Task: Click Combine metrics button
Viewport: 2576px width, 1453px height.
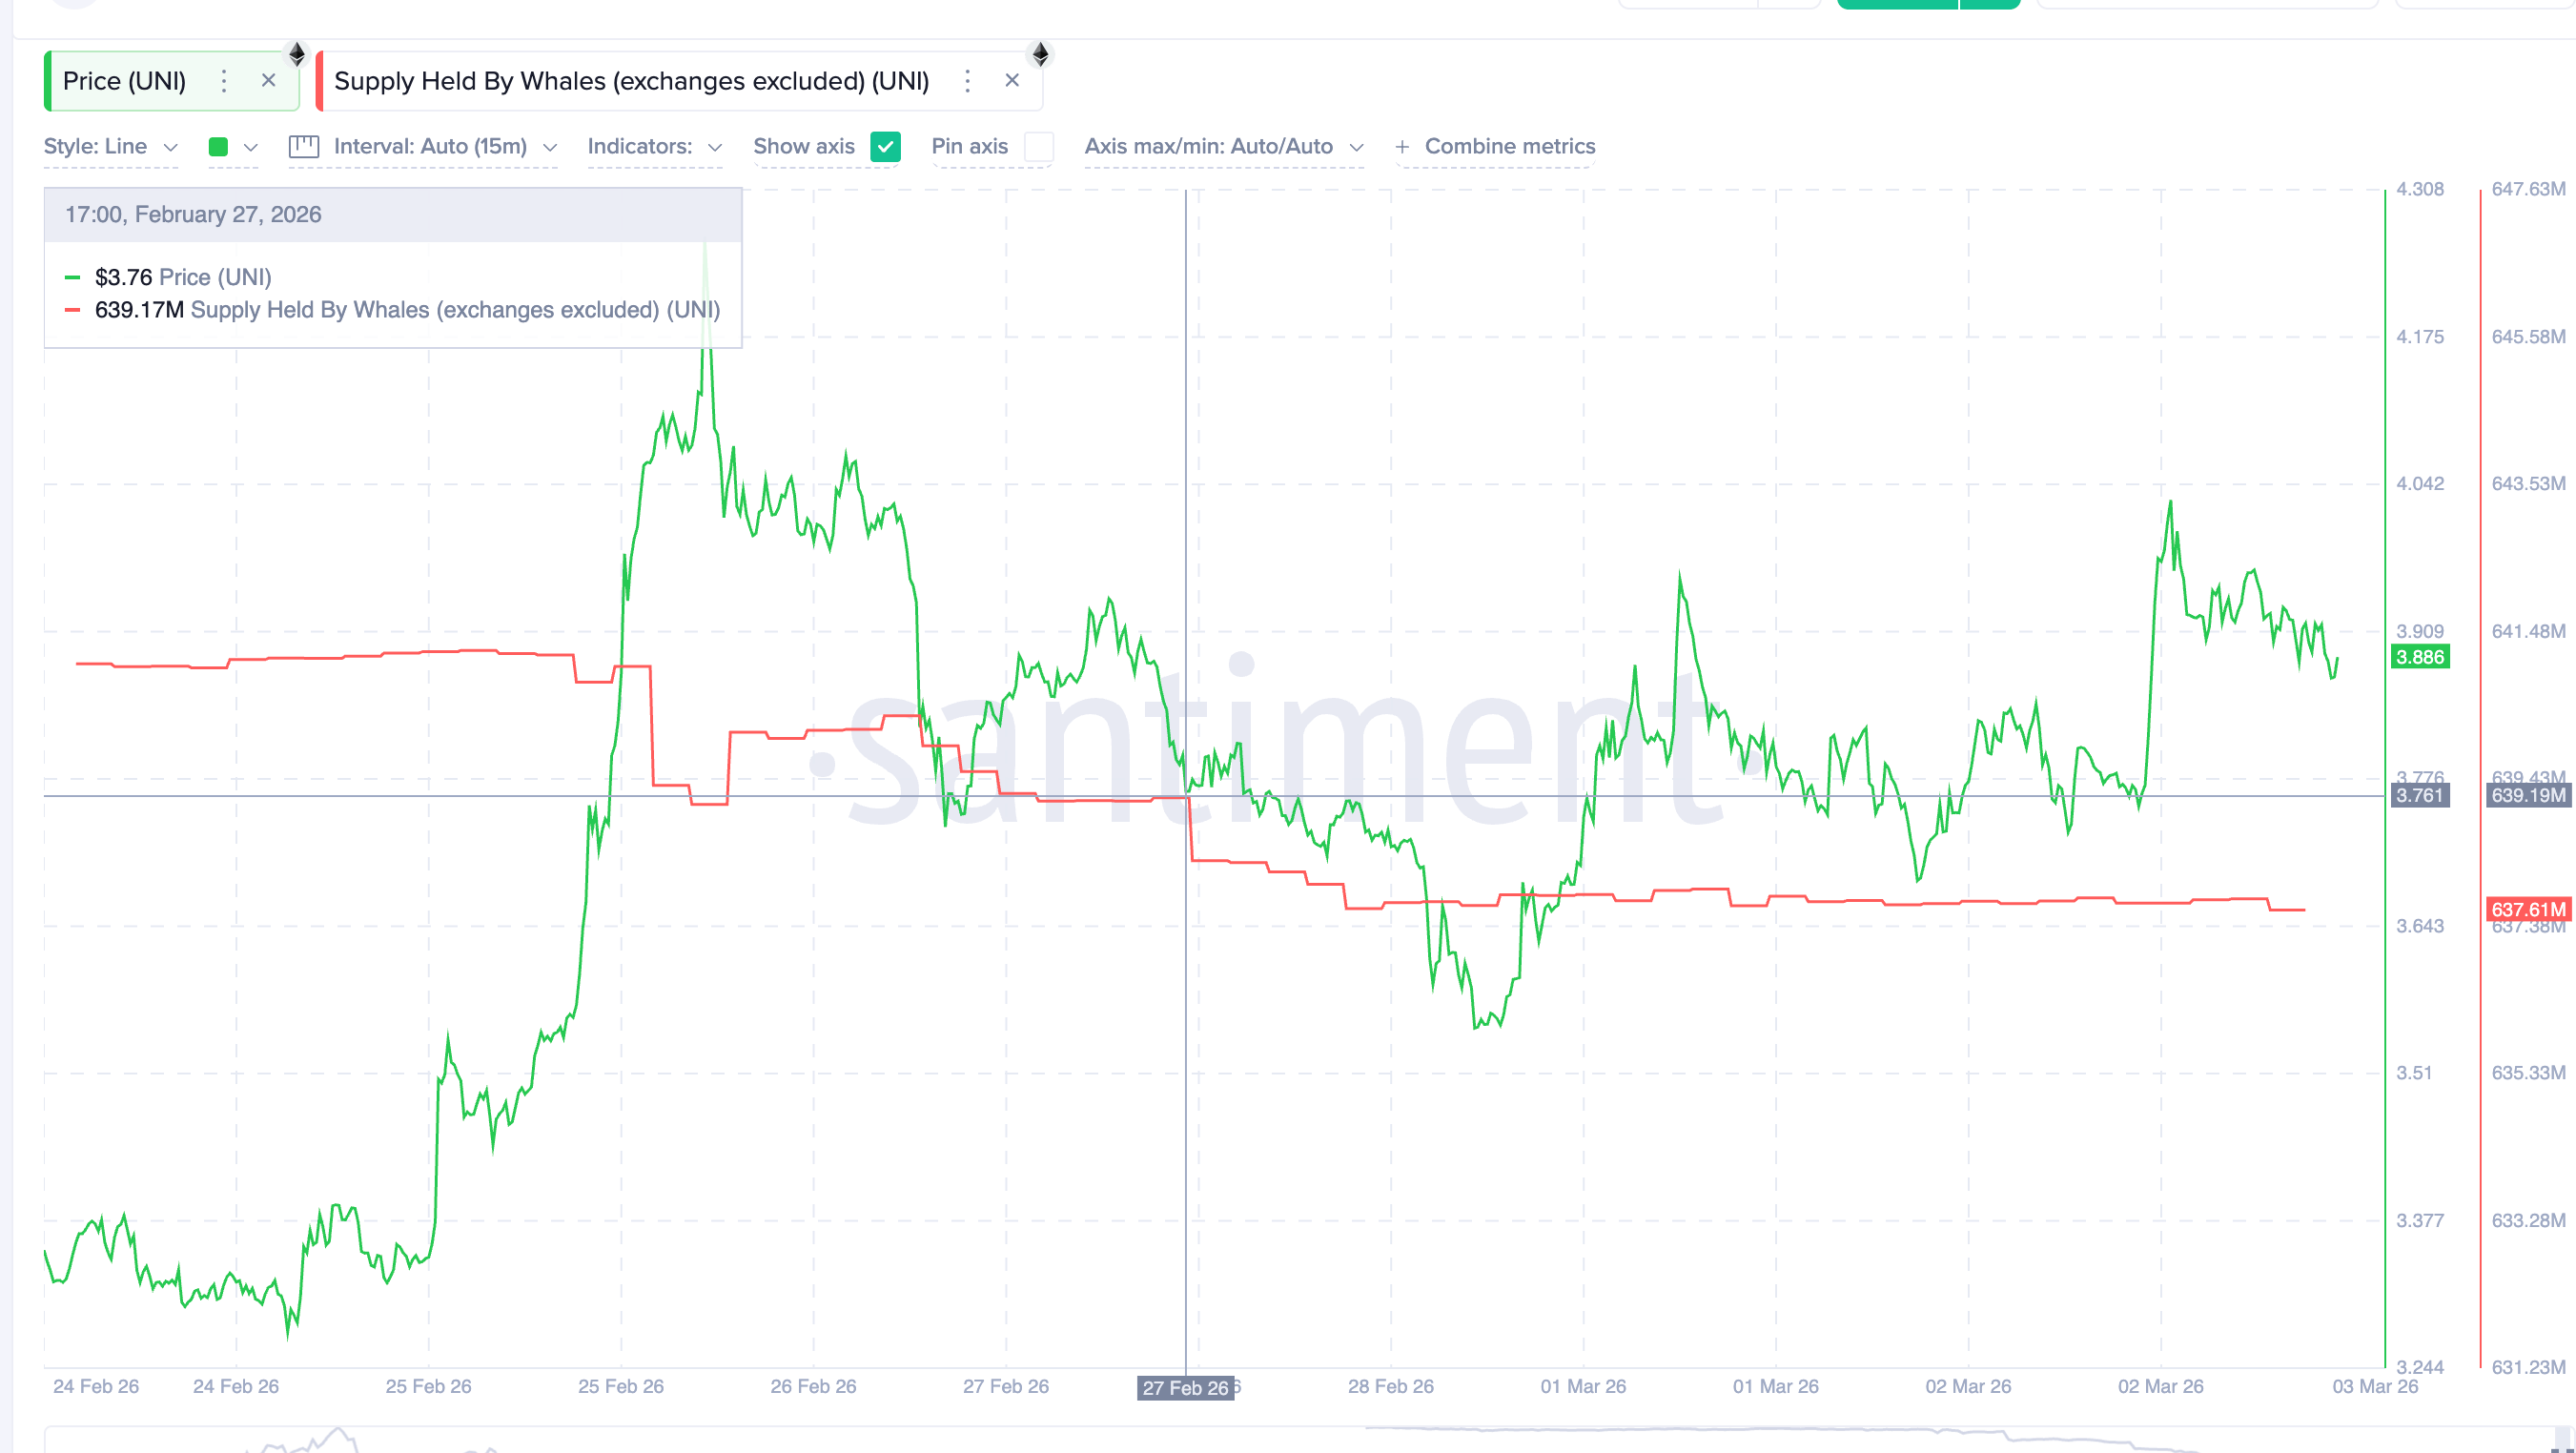Action: click(x=1509, y=147)
